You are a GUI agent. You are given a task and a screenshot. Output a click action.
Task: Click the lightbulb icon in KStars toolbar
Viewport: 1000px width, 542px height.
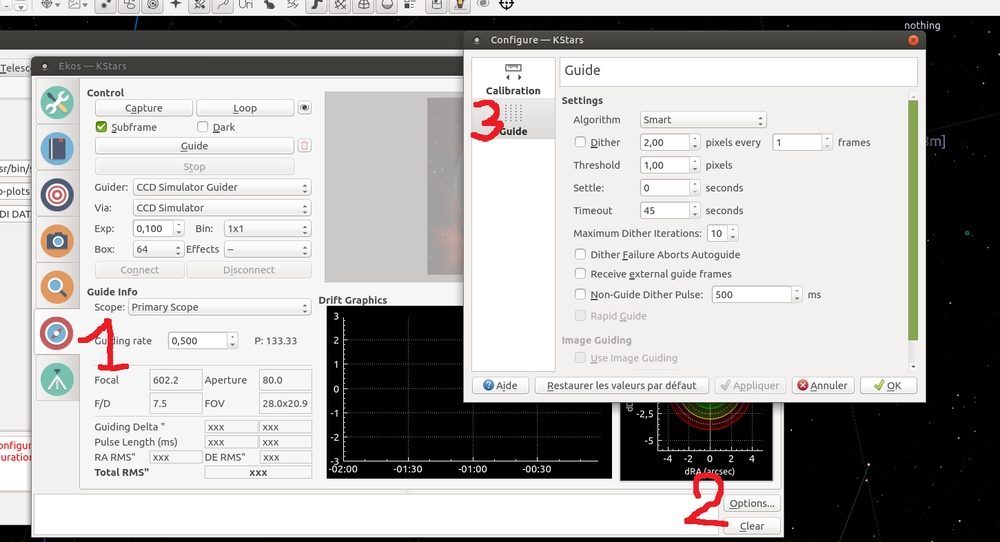click(460, 5)
